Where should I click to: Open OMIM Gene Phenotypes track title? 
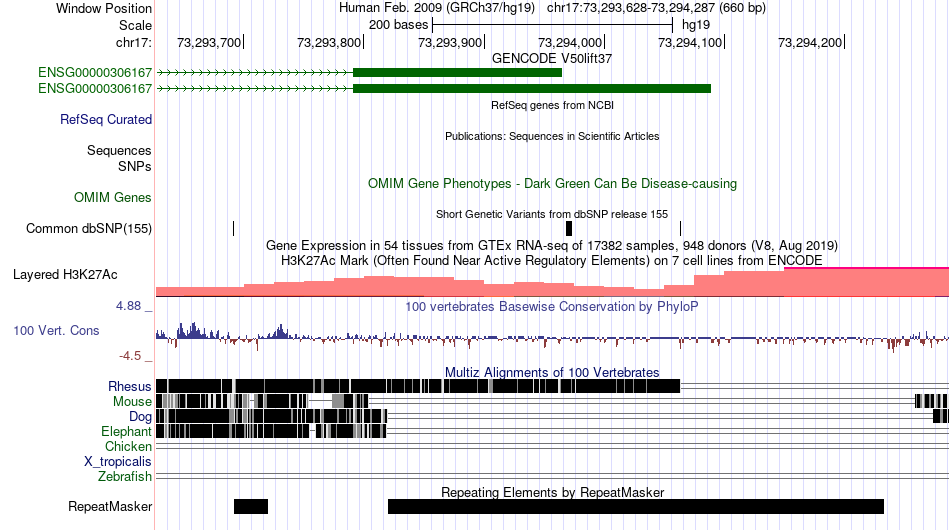point(553,184)
